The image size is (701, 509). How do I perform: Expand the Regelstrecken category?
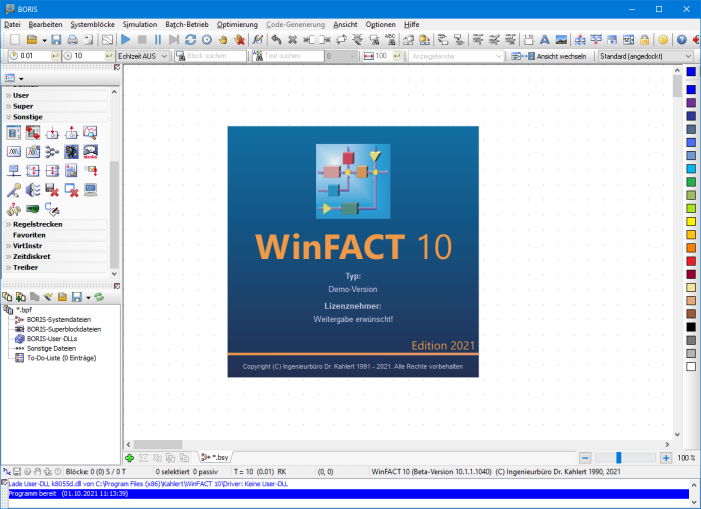[56, 224]
